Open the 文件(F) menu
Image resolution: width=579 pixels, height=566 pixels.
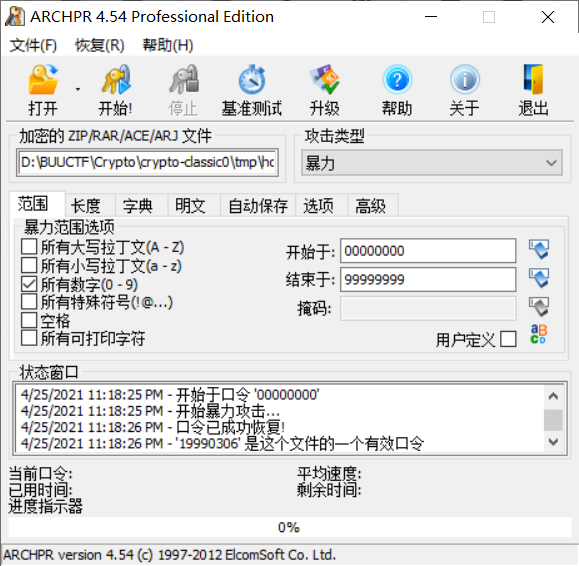[x=33, y=45]
